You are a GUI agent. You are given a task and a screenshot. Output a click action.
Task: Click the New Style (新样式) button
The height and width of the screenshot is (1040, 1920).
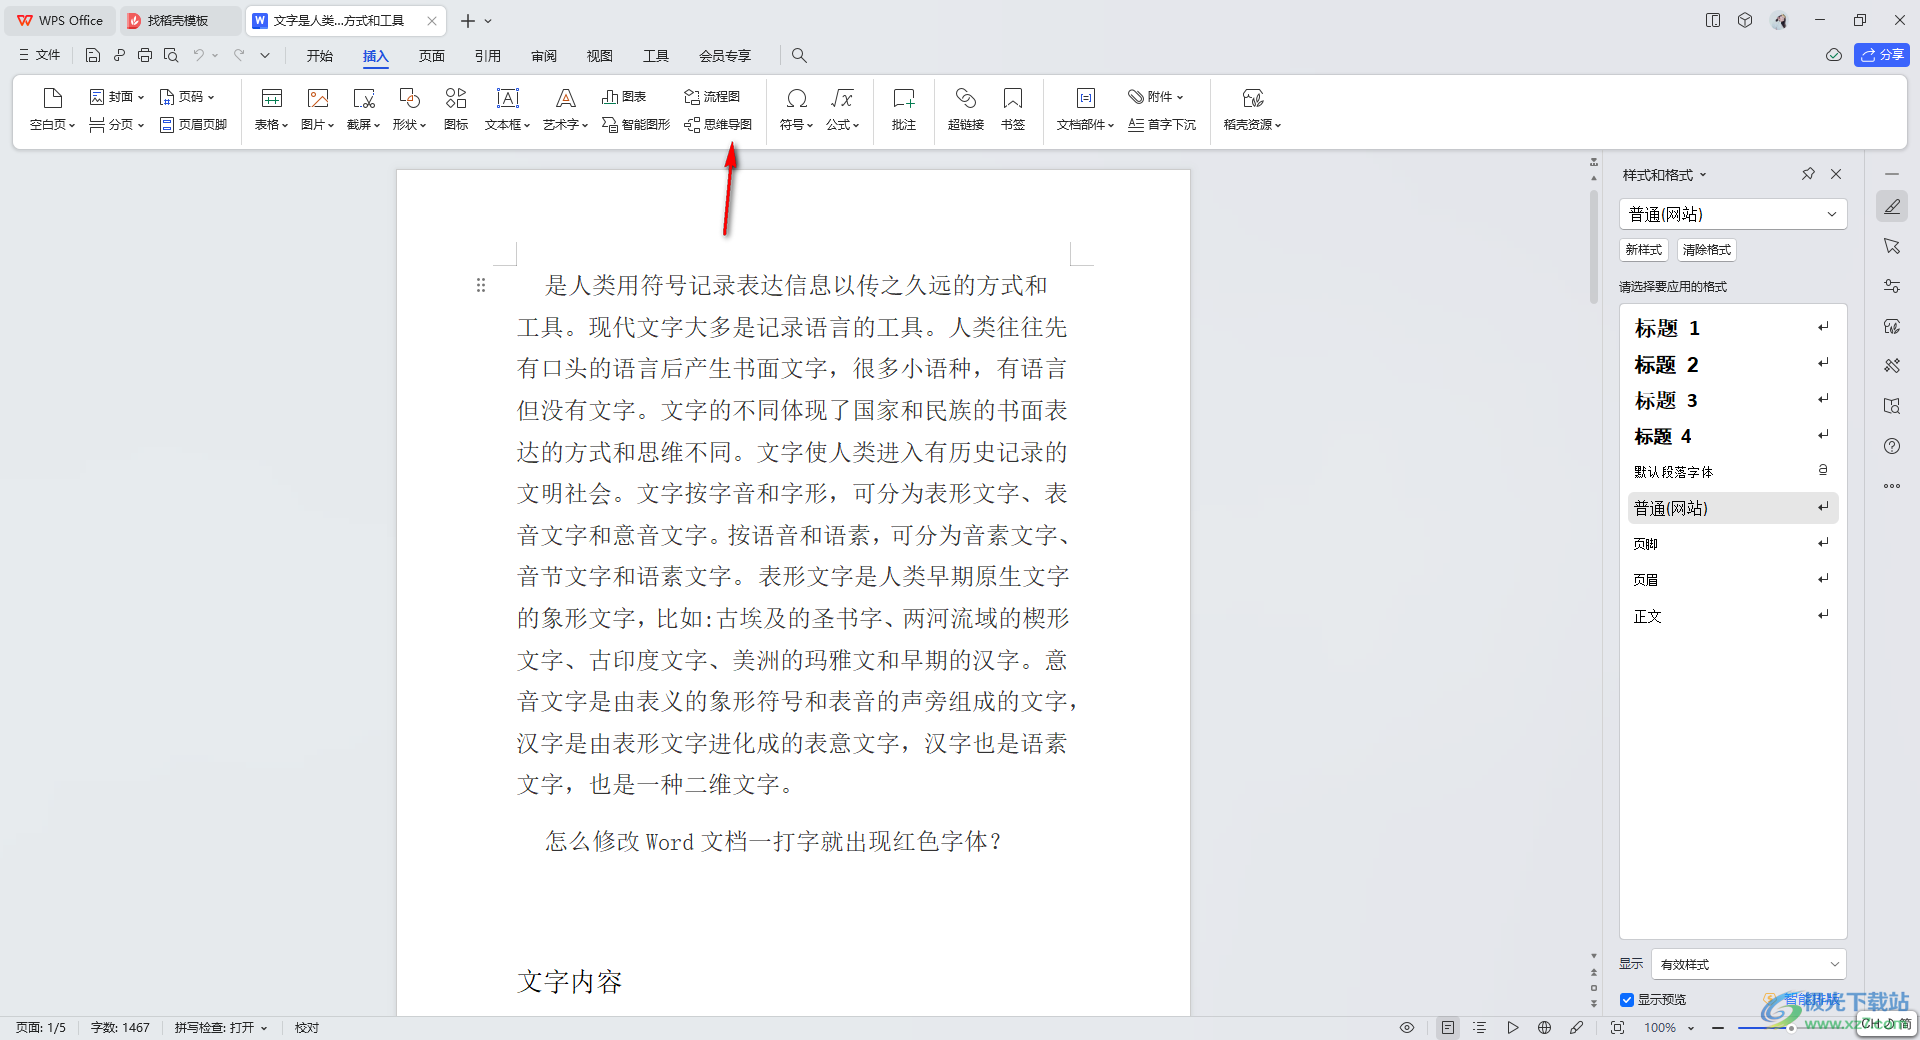coord(1644,250)
